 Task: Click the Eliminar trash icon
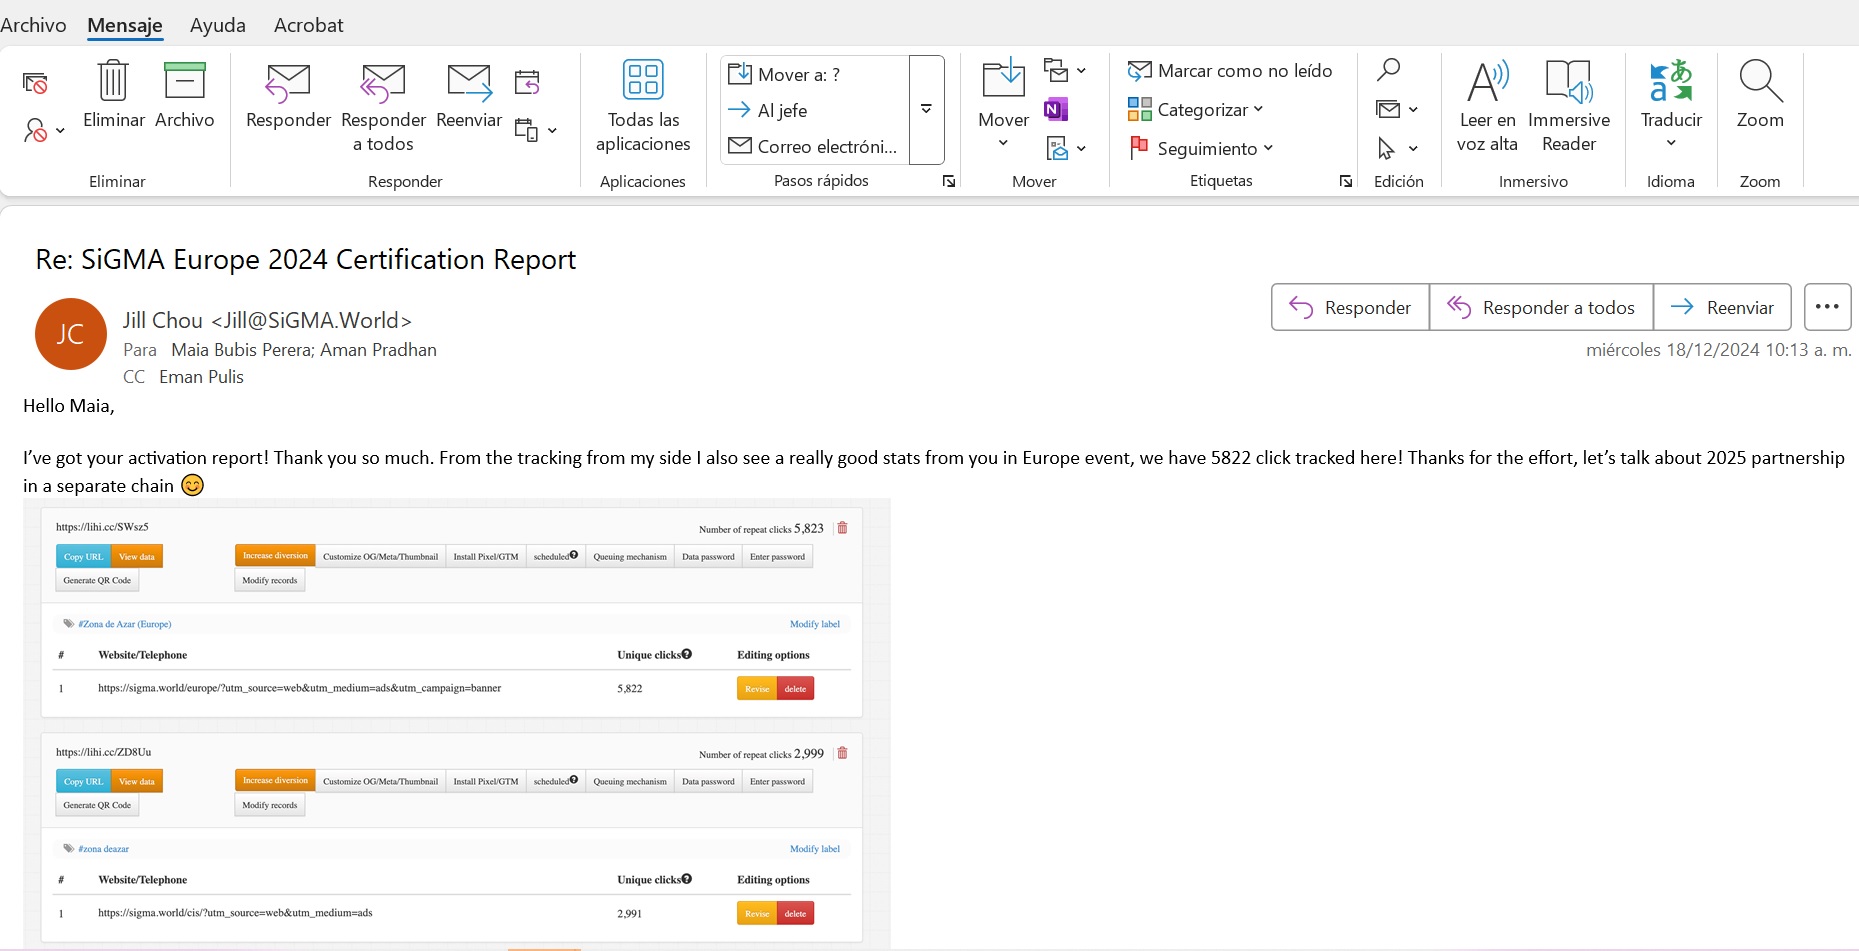click(113, 81)
